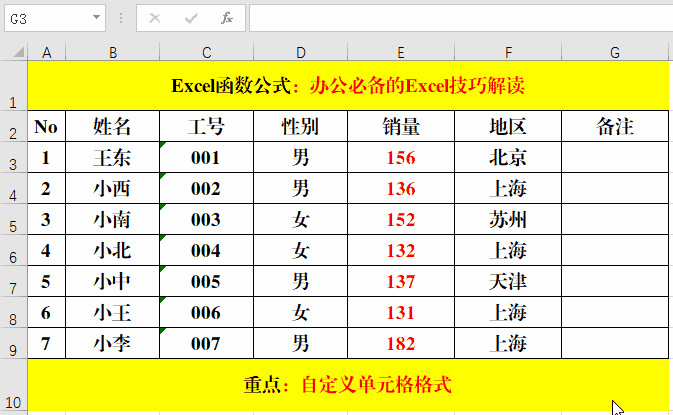
Task: Click the region cell '苏州'
Action: click(508, 219)
